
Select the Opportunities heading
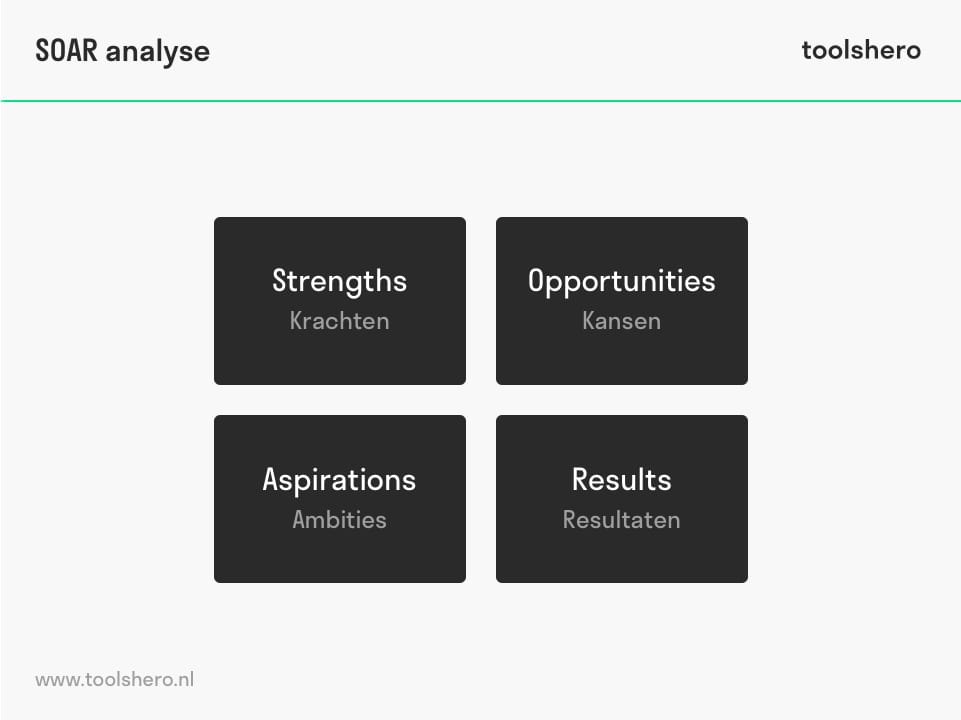pyautogui.click(x=621, y=281)
